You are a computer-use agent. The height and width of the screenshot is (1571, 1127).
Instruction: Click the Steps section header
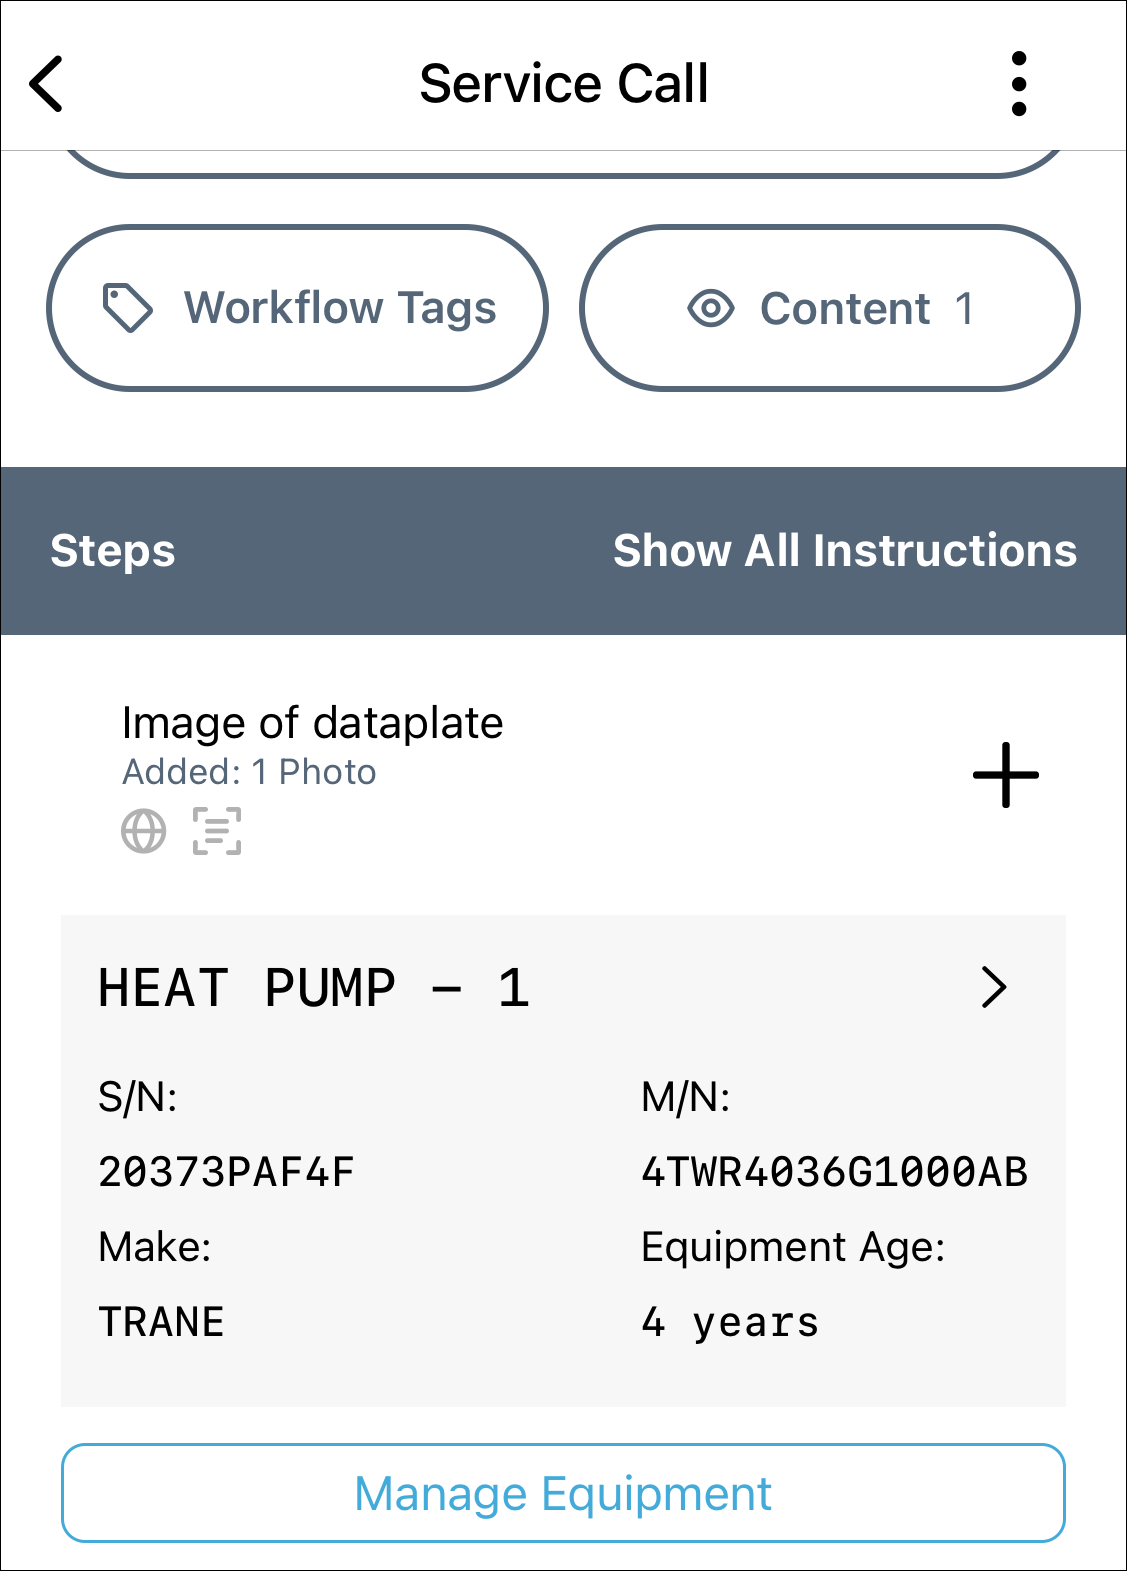113,551
